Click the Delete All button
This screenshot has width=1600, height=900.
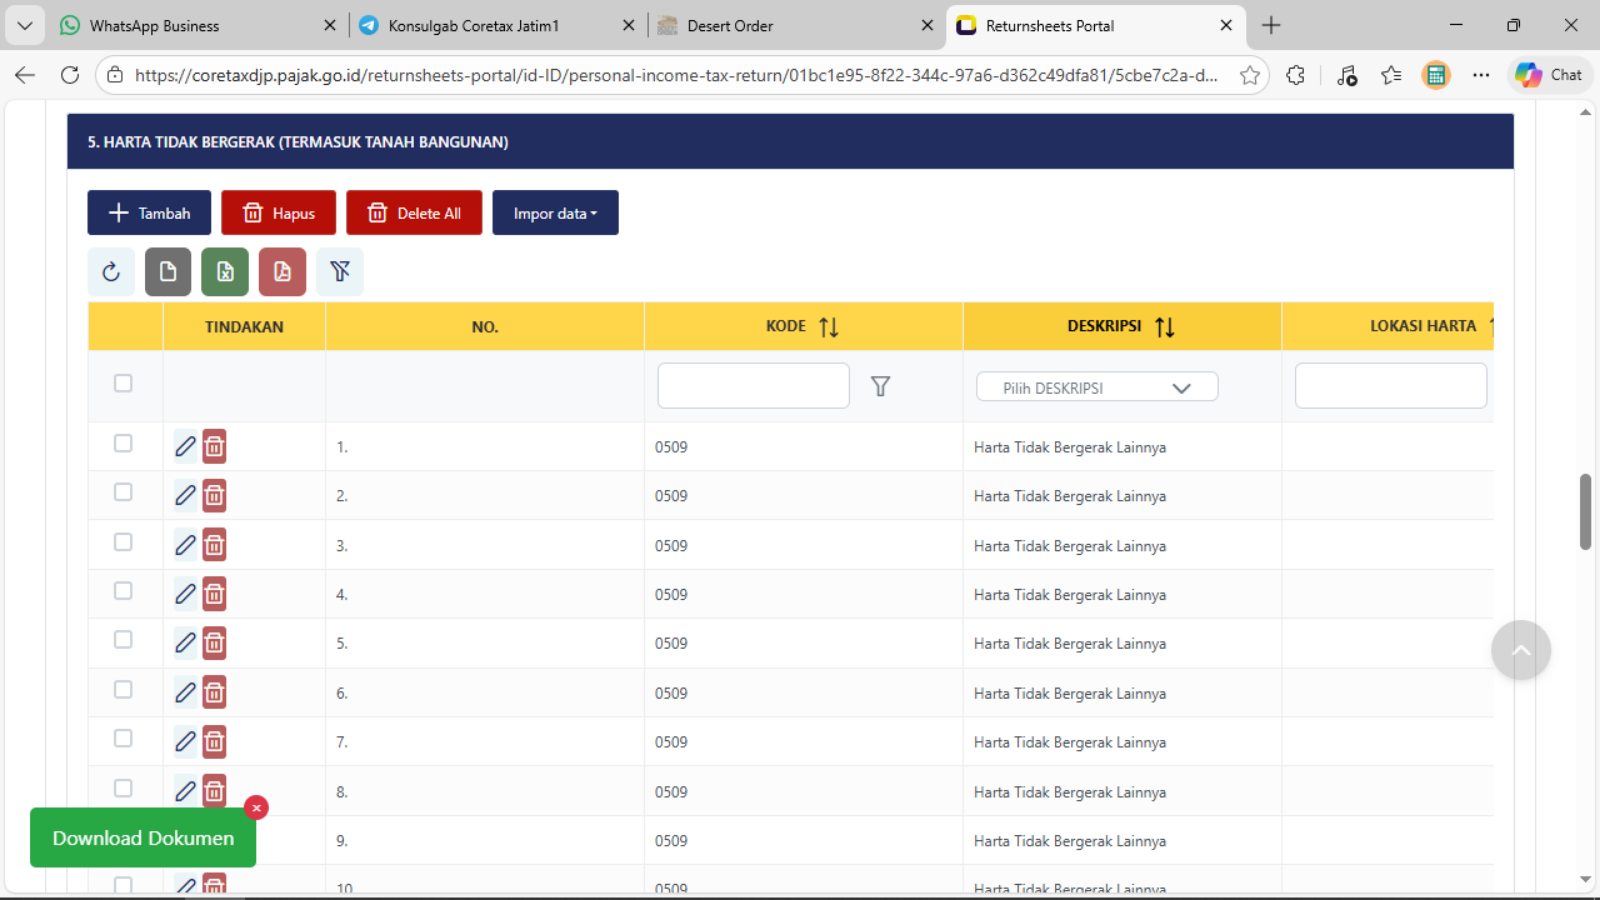414,213
